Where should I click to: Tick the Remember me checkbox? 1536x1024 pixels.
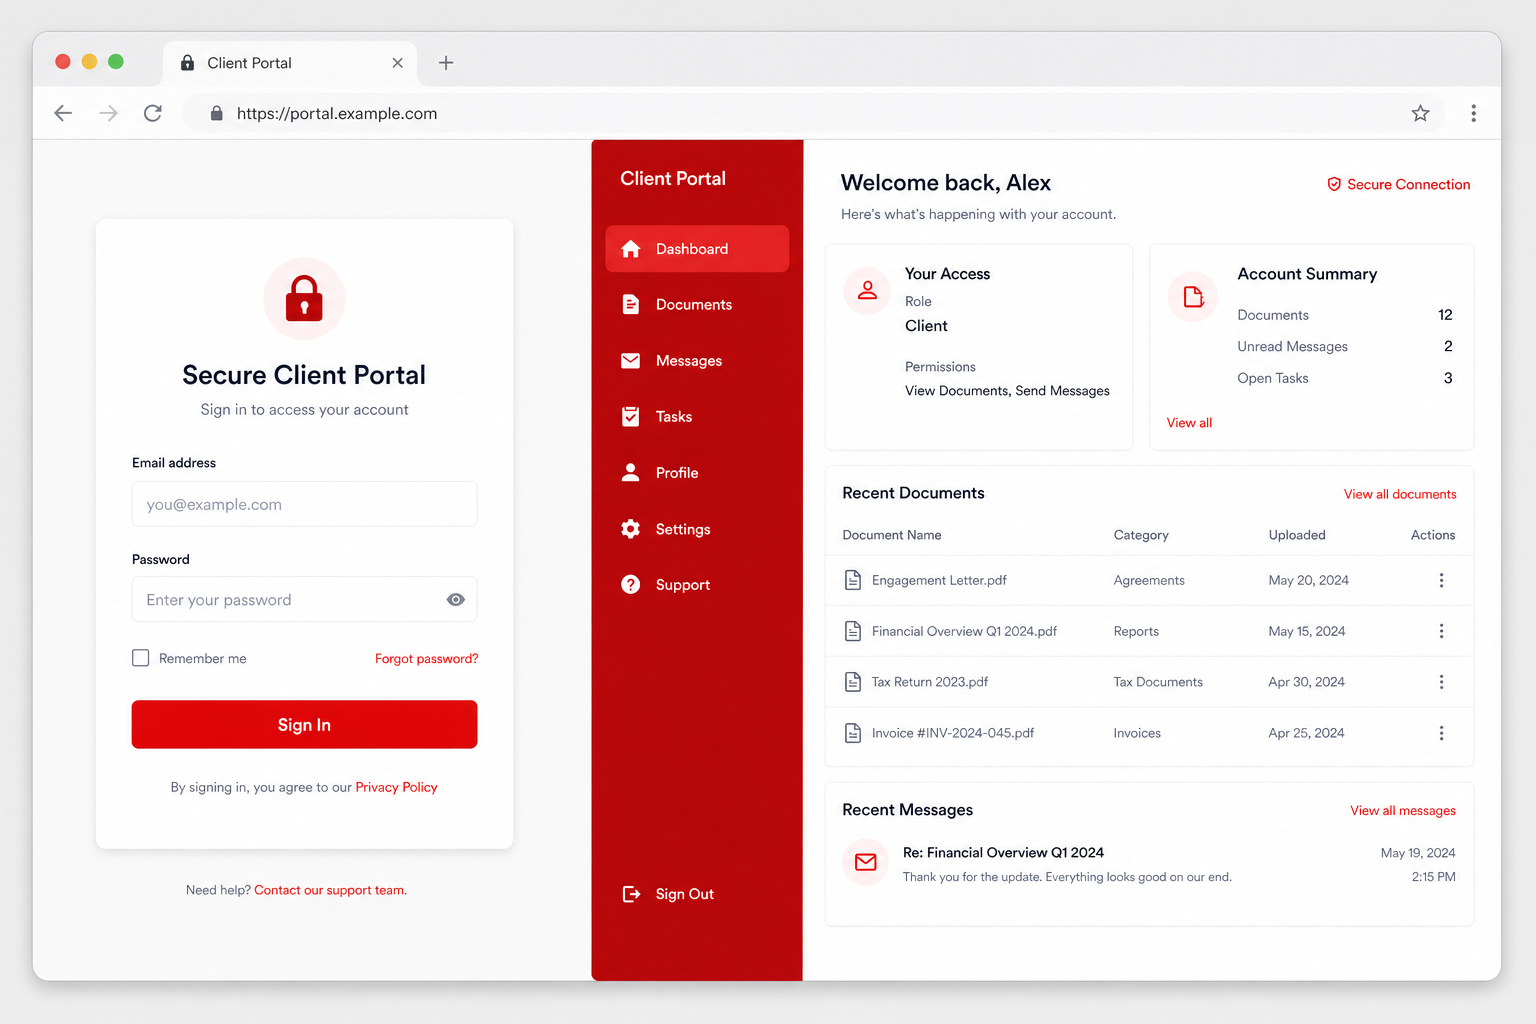coord(141,658)
